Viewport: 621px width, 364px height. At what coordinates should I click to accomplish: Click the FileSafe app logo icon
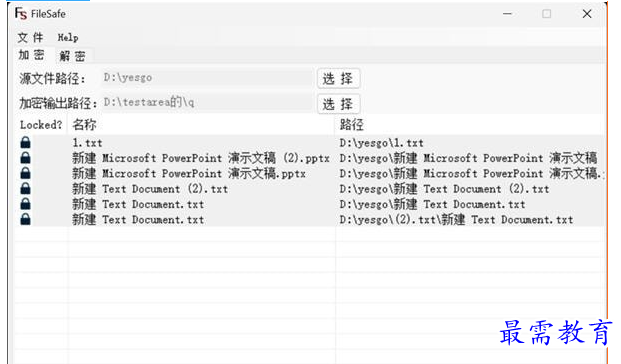21,13
